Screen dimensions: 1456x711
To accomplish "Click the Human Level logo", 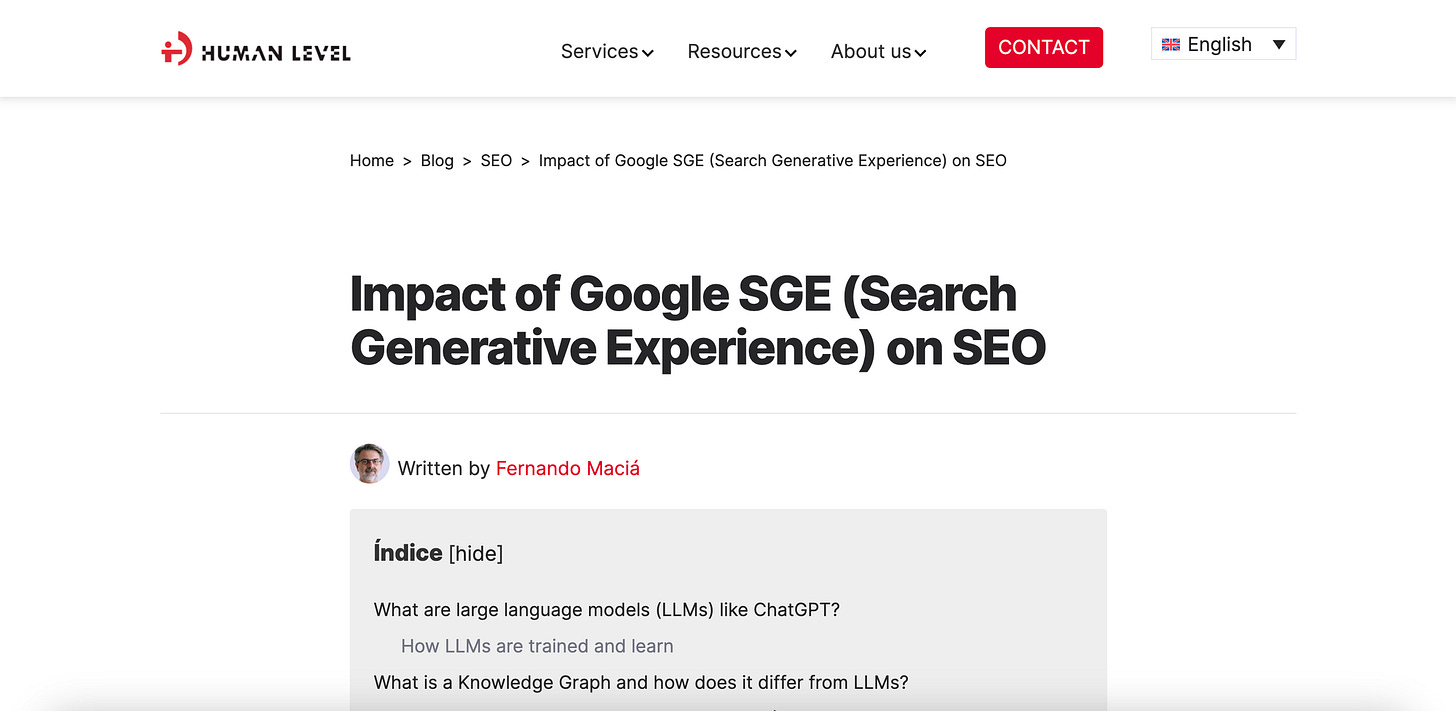I will tap(255, 47).
